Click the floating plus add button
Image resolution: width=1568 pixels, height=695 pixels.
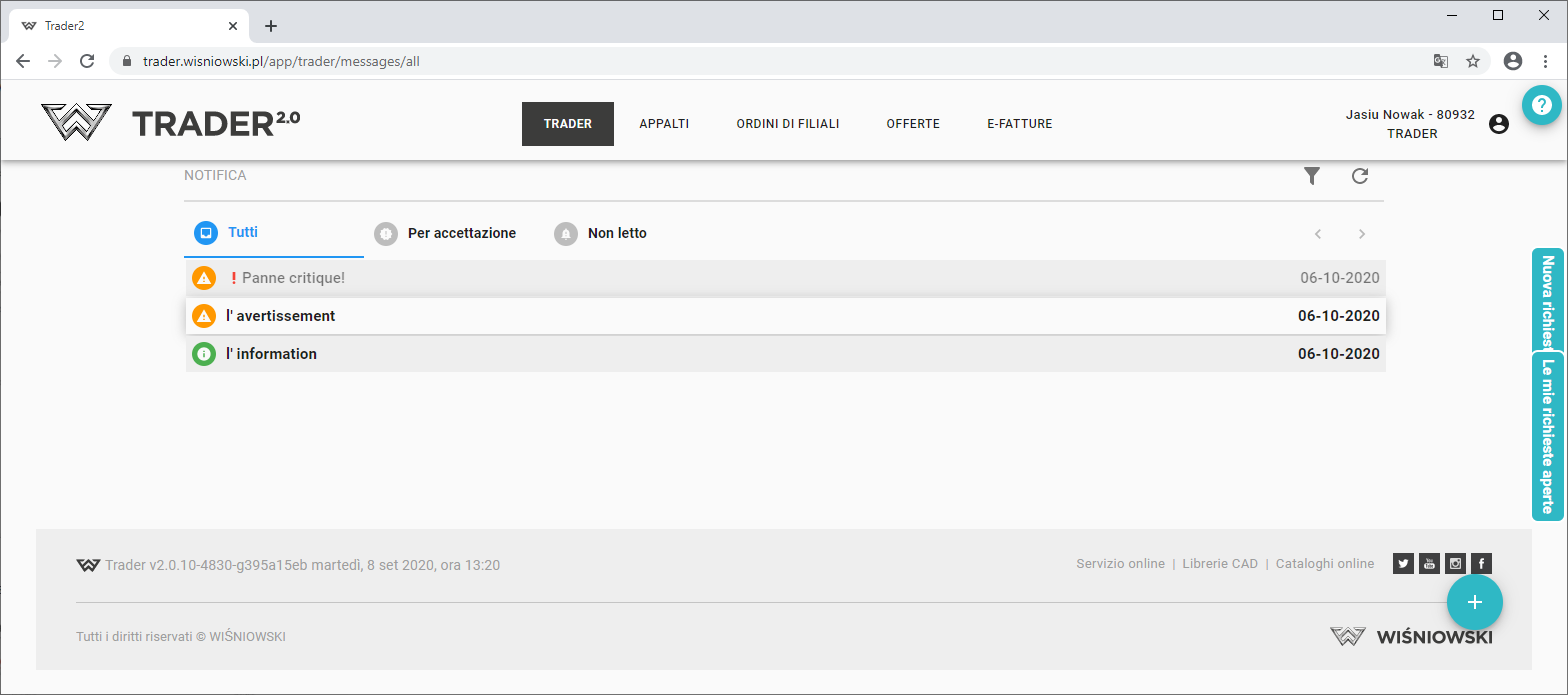pyautogui.click(x=1474, y=601)
